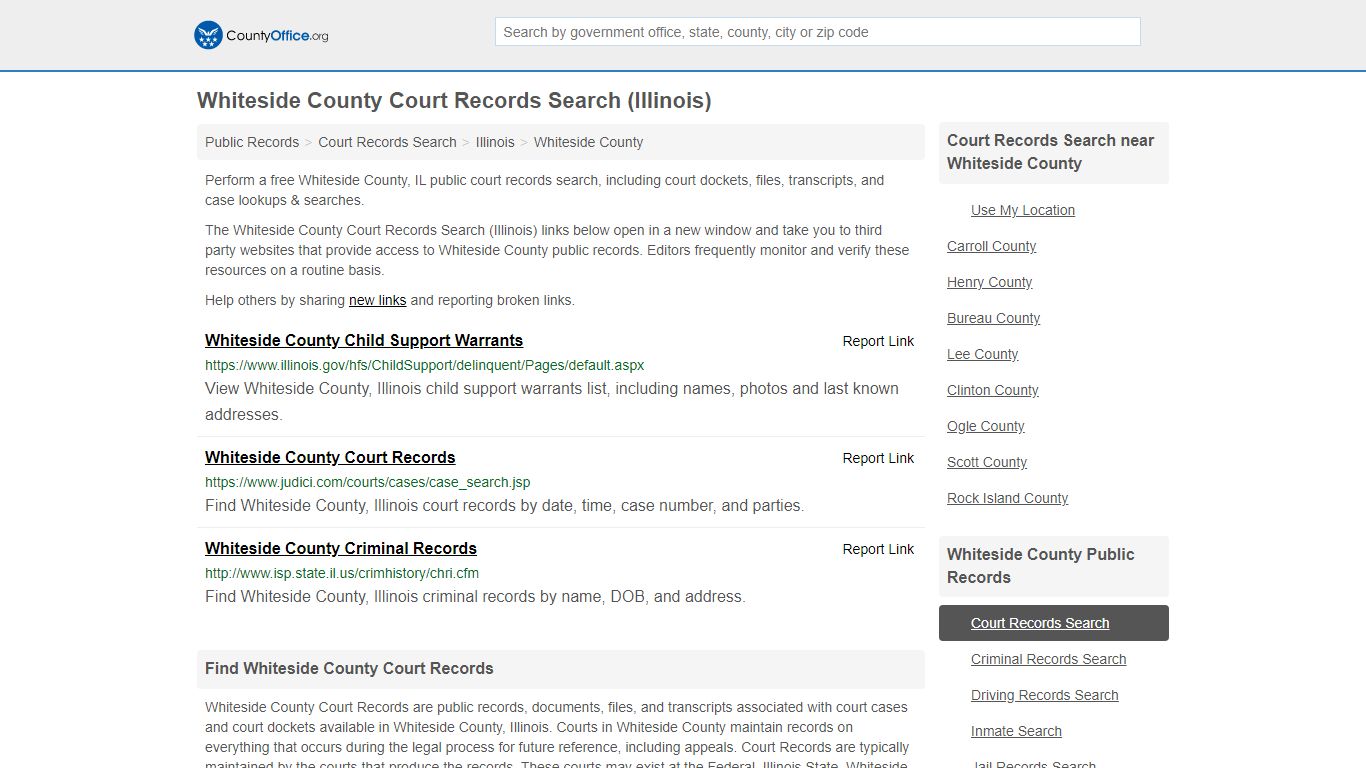
Task: Go to Illinois breadcrumb link
Action: pyautogui.click(x=495, y=142)
